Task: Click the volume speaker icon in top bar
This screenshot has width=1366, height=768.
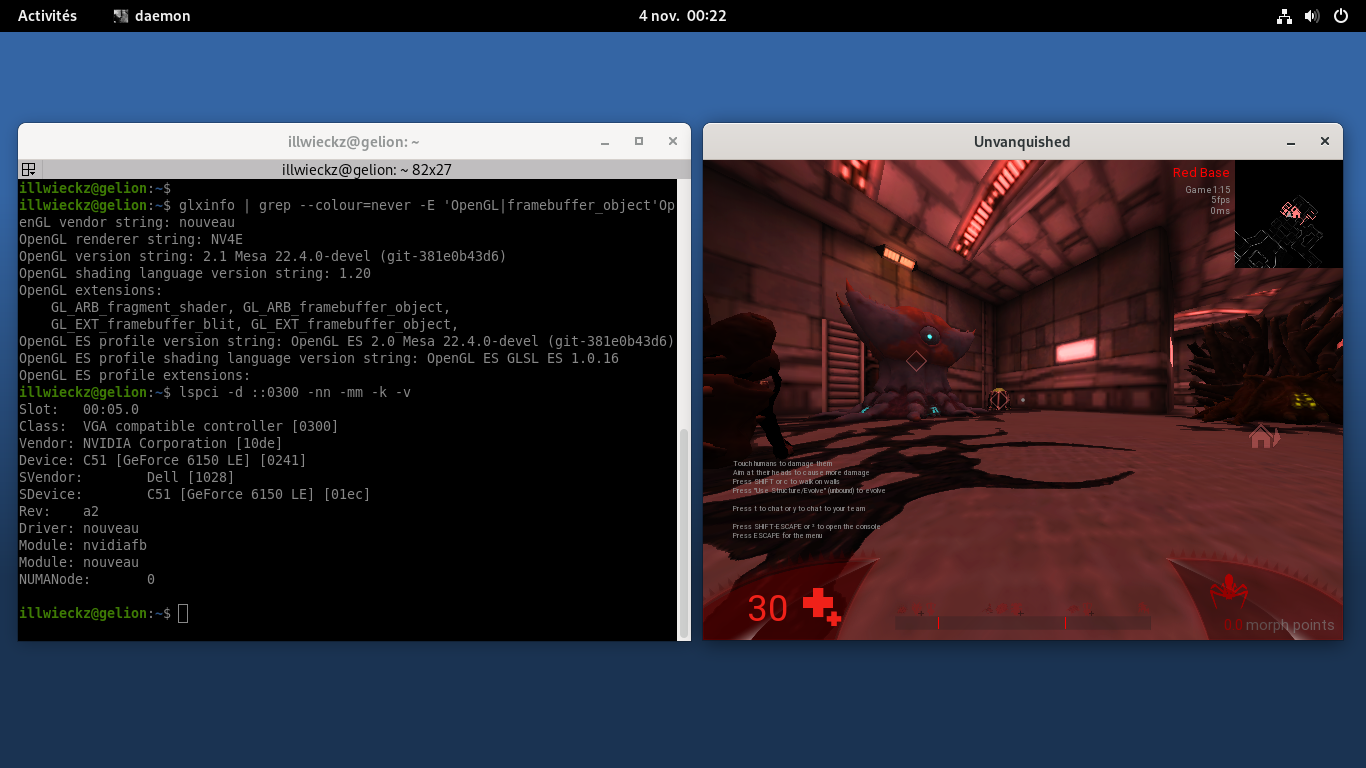Action: 1312,16
